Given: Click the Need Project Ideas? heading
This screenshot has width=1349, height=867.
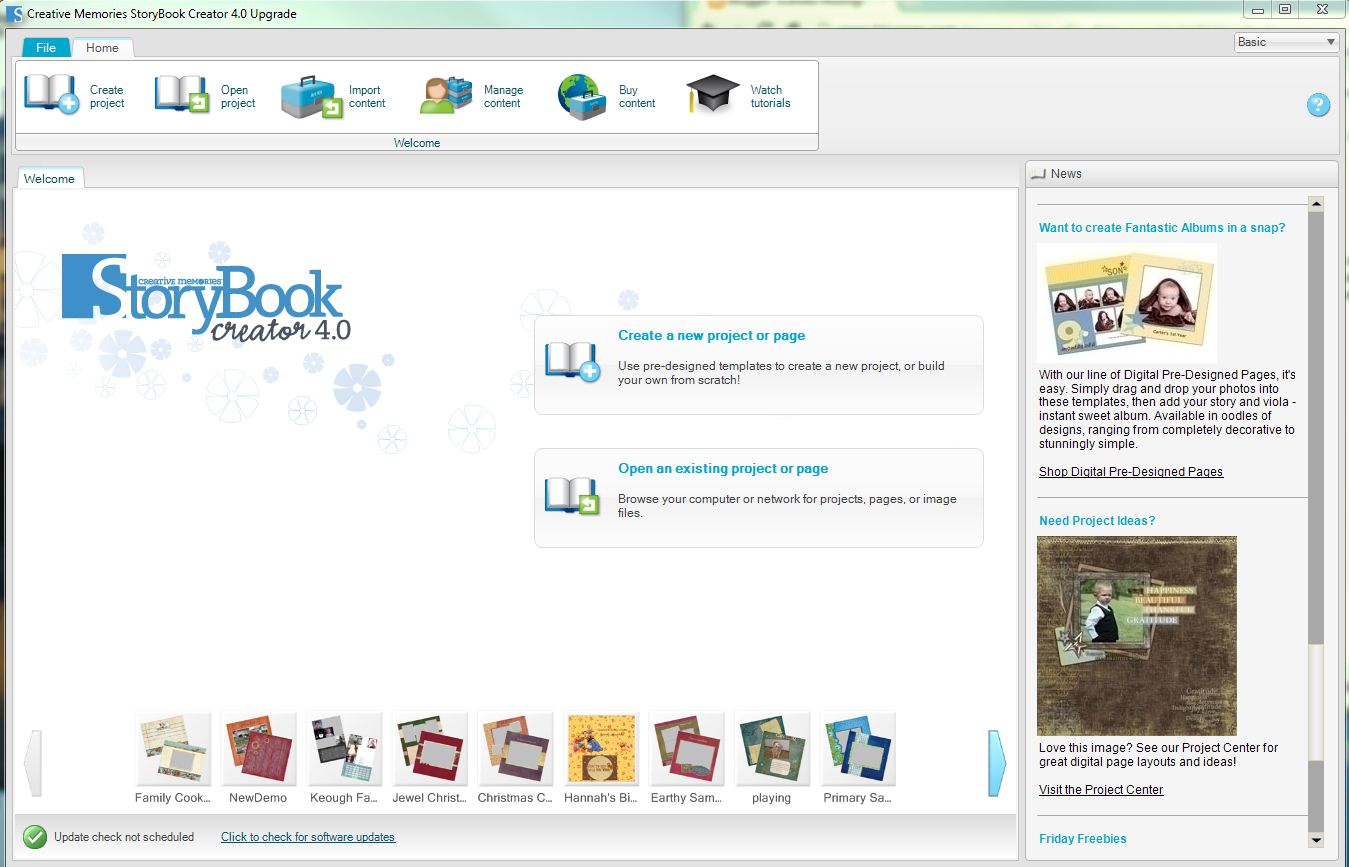Looking at the screenshot, I should [x=1097, y=521].
